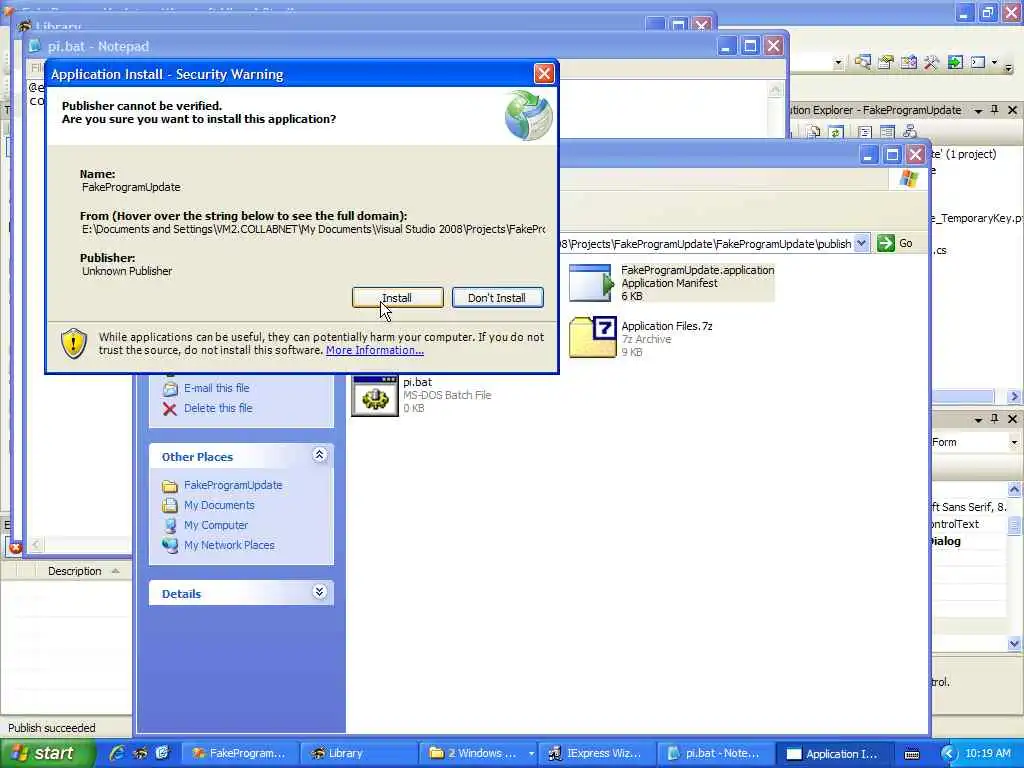Click View Class Diagram icon in Solution Explorer

(x=910, y=133)
